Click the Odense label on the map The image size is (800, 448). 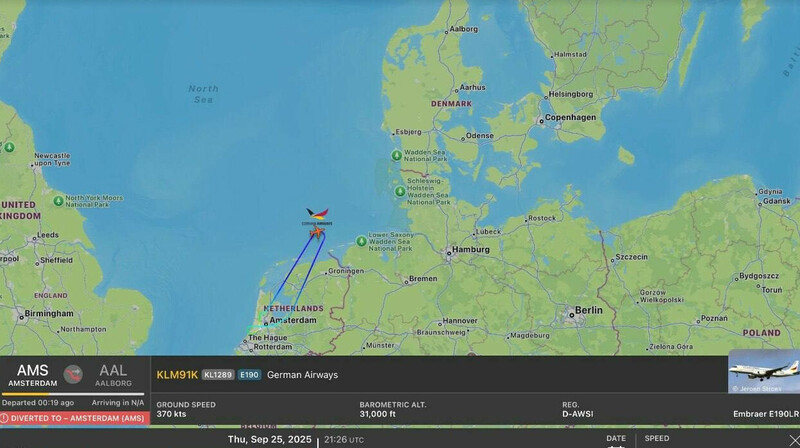coord(480,136)
